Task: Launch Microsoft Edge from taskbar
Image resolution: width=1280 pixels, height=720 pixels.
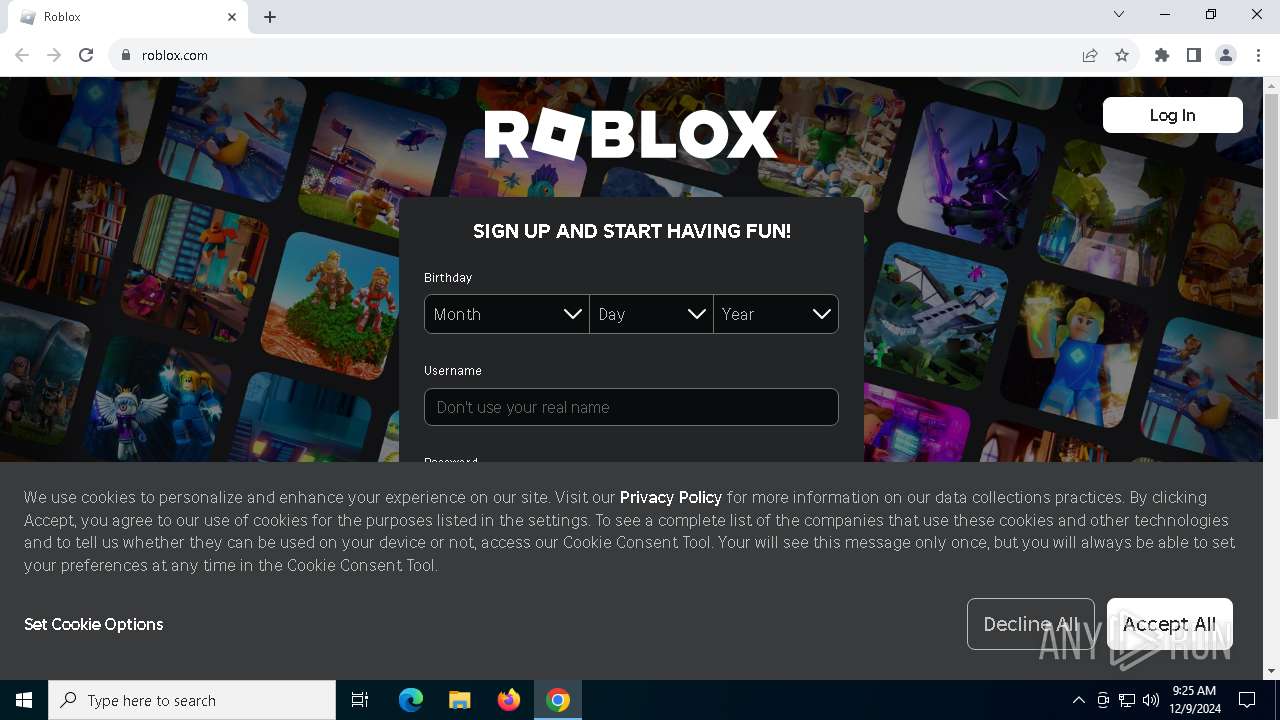Action: pos(411,700)
